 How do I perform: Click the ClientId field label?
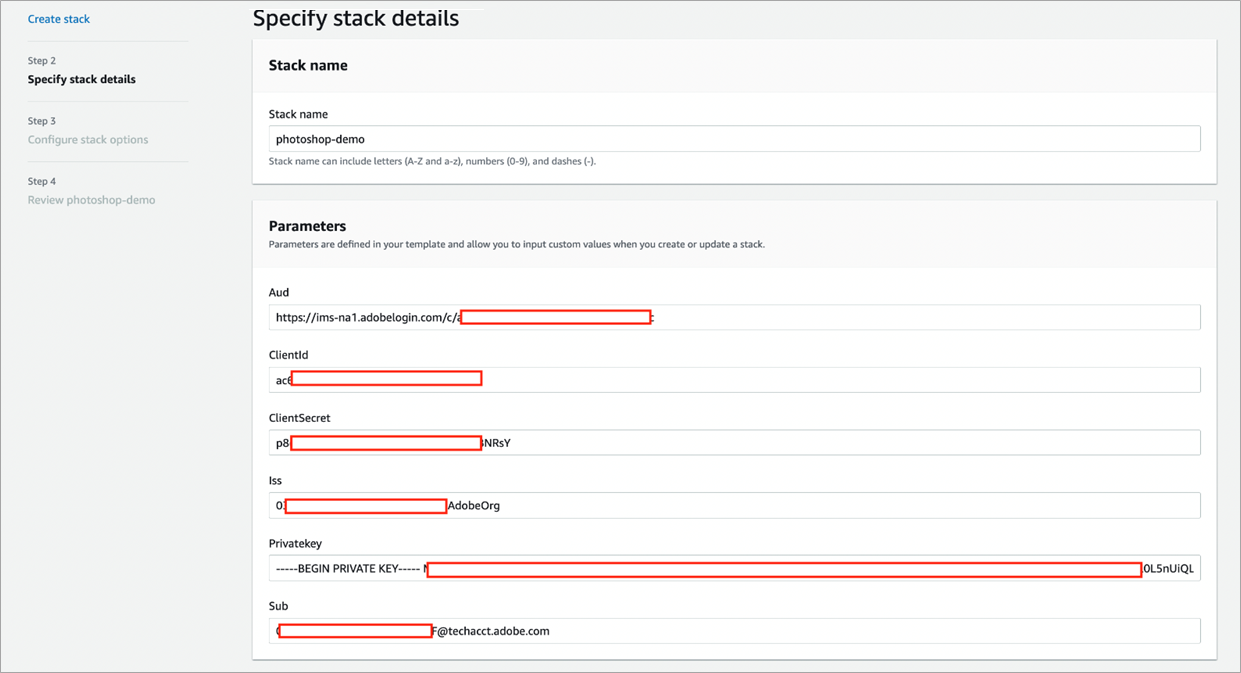(288, 355)
